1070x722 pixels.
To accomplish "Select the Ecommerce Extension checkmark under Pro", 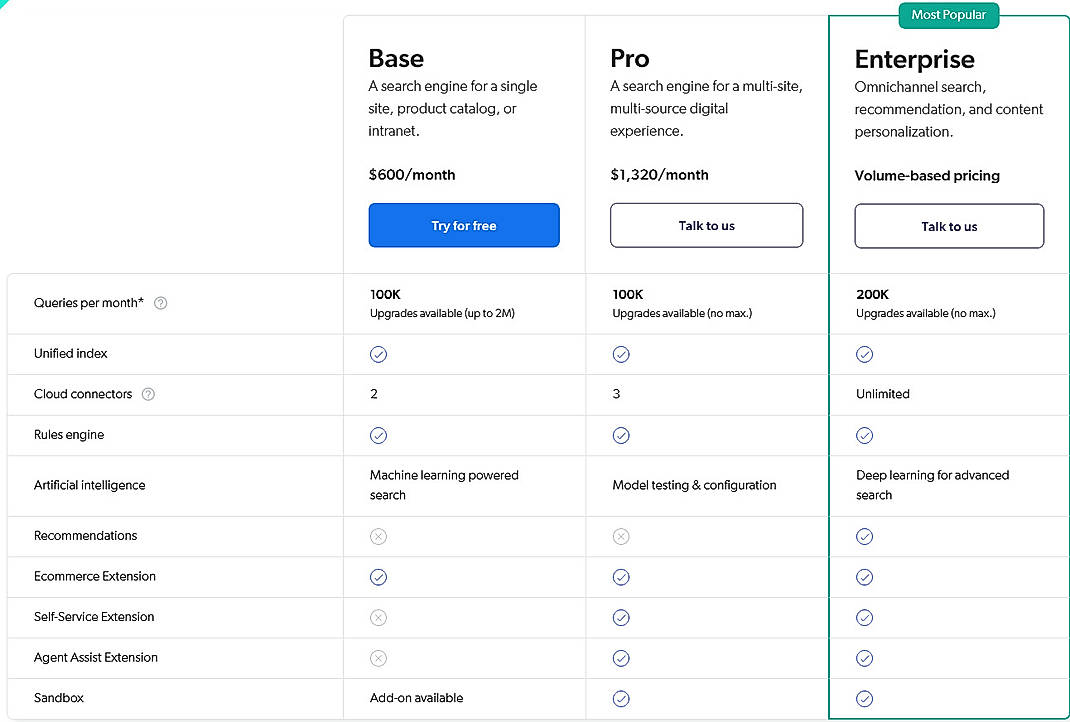I will (x=621, y=577).
